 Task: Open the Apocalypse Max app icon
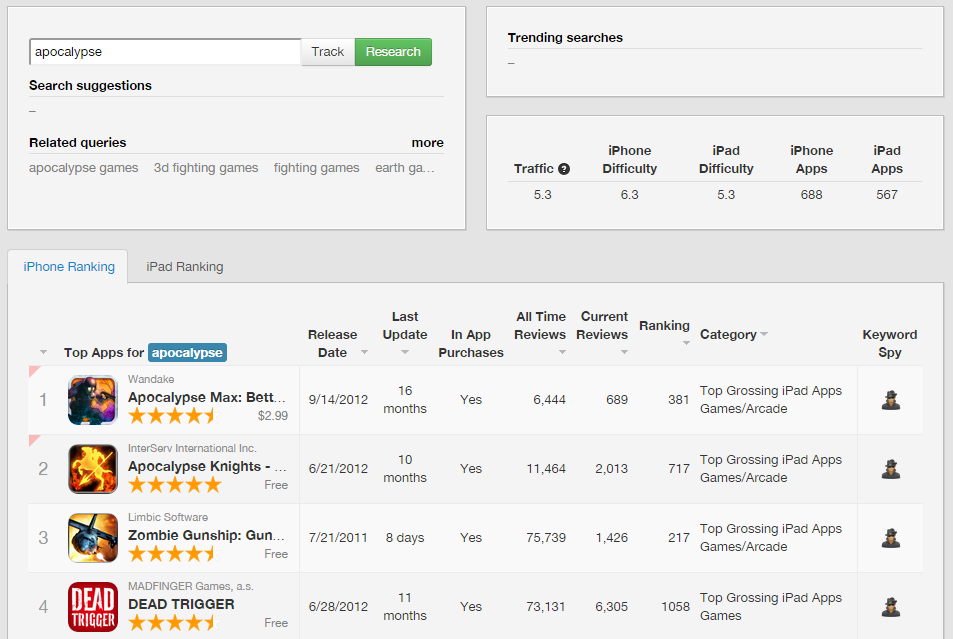[x=92, y=400]
